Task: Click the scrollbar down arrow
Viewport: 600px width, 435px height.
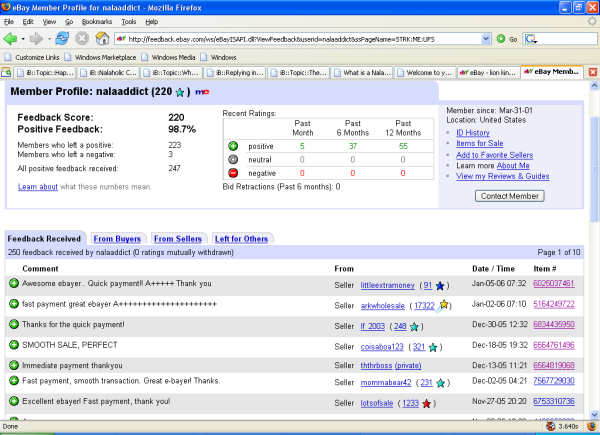Action: (x=594, y=414)
